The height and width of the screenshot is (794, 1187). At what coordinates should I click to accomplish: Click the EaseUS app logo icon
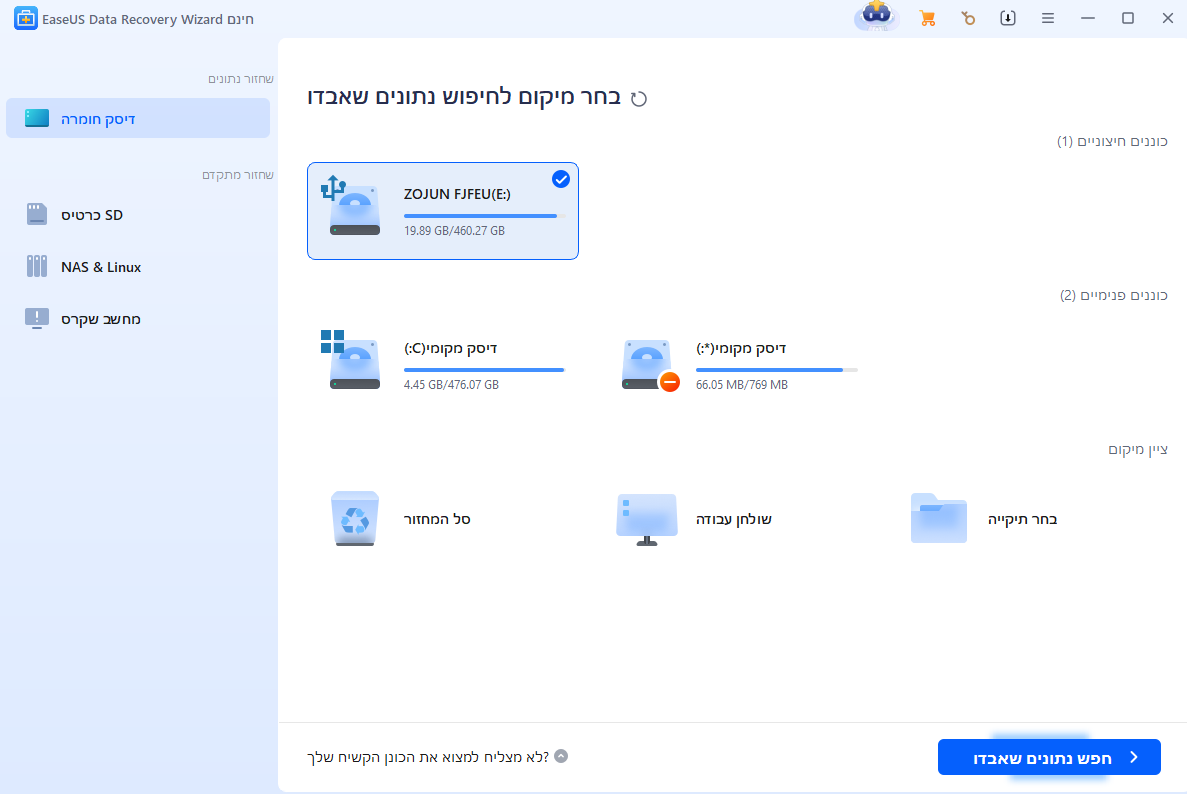(25, 19)
